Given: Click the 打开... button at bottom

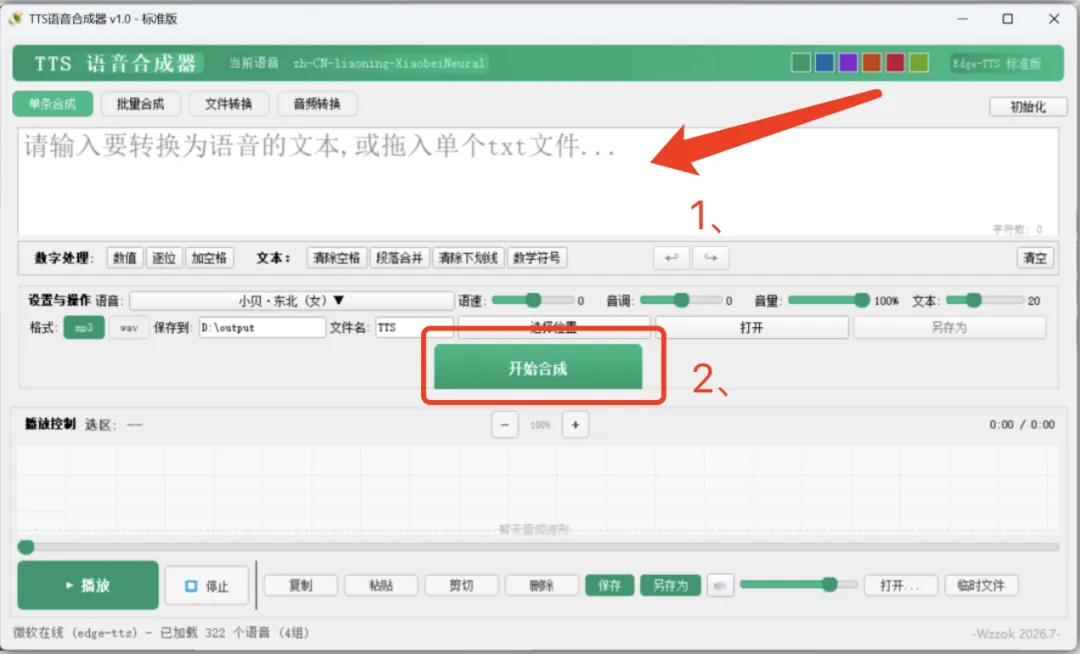Looking at the screenshot, I should (900, 586).
